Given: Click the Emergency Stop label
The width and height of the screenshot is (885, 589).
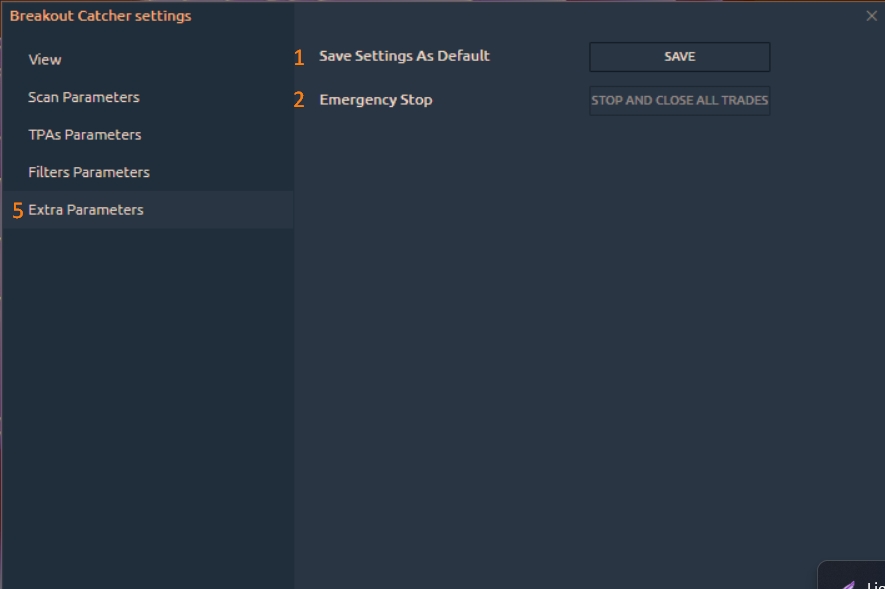Looking at the screenshot, I should (x=376, y=100).
